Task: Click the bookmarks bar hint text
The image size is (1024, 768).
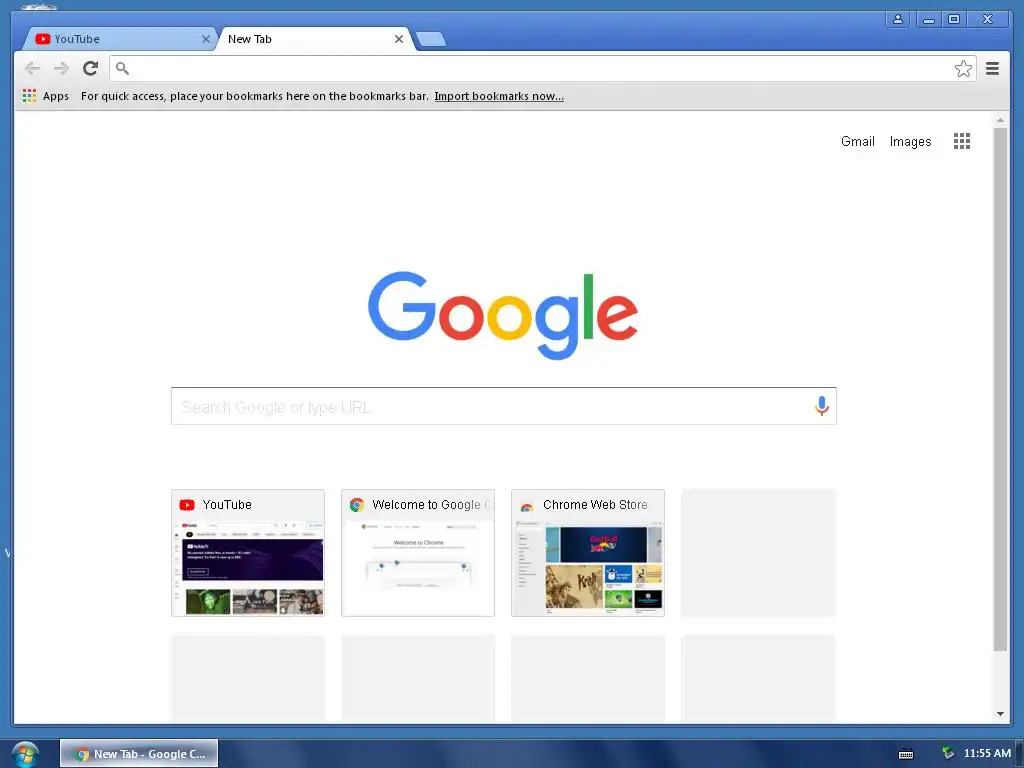Action: 255,96
